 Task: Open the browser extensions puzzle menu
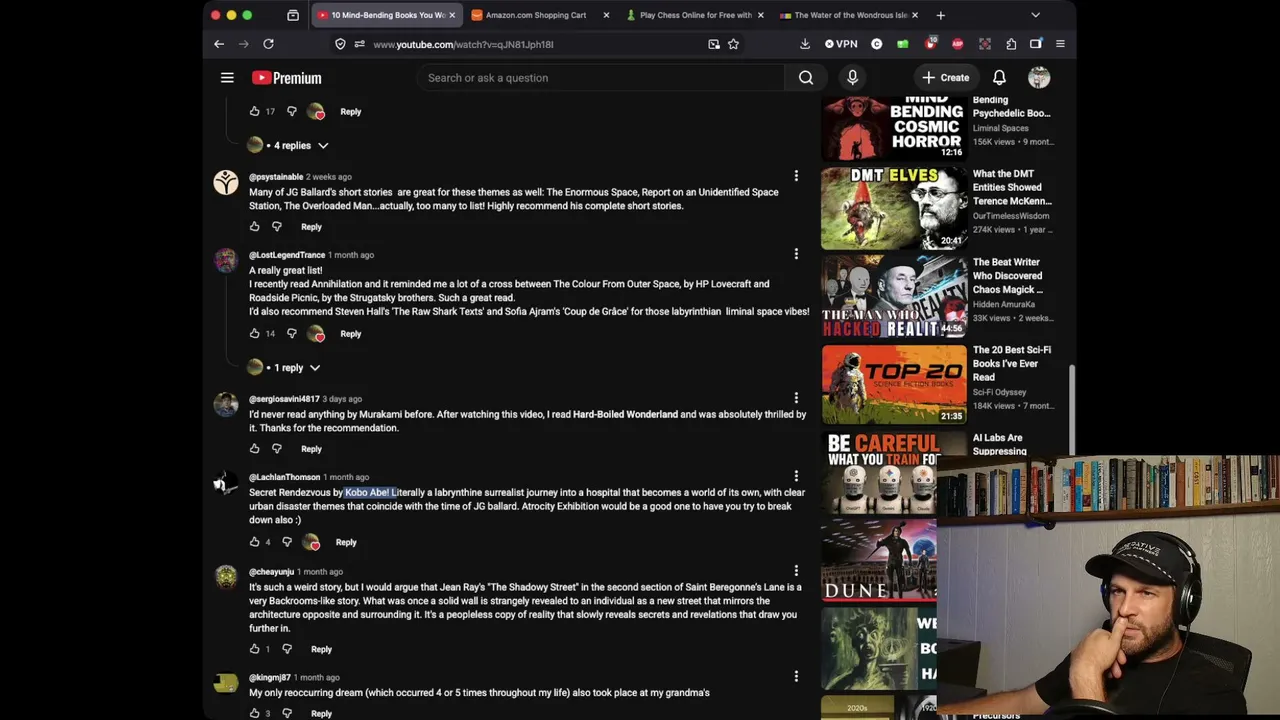[x=1011, y=44]
